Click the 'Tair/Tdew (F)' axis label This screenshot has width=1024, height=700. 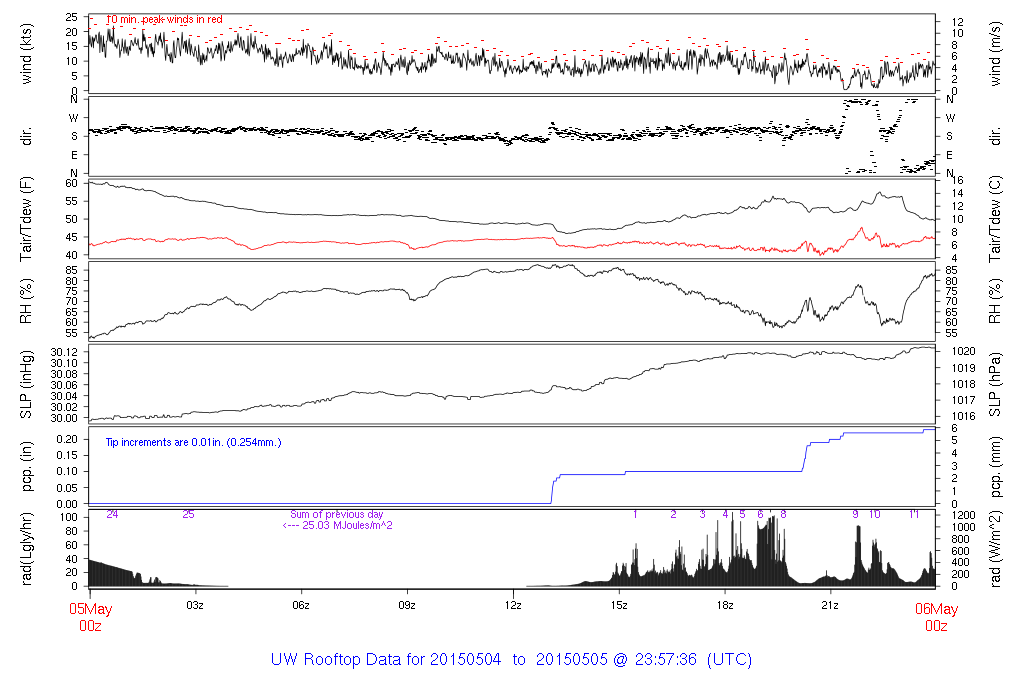coord(26,219)
